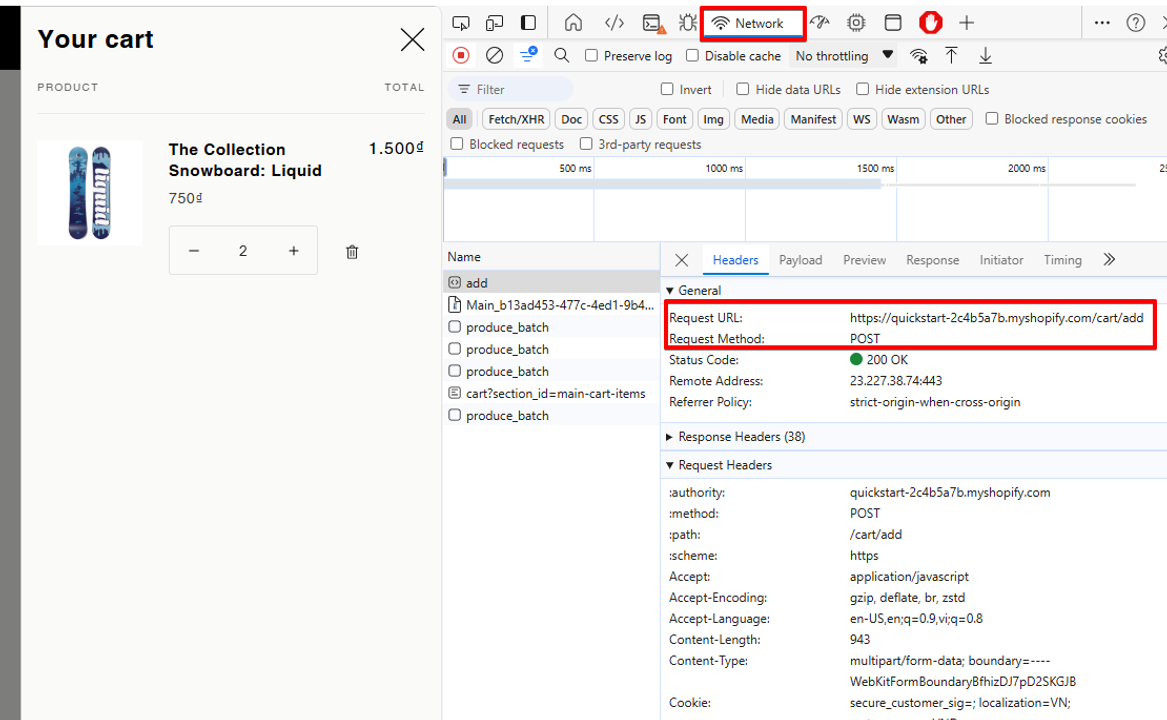Collapse the General section
The width and height of the screenshot is (1167, 720).
pos(670,290)
